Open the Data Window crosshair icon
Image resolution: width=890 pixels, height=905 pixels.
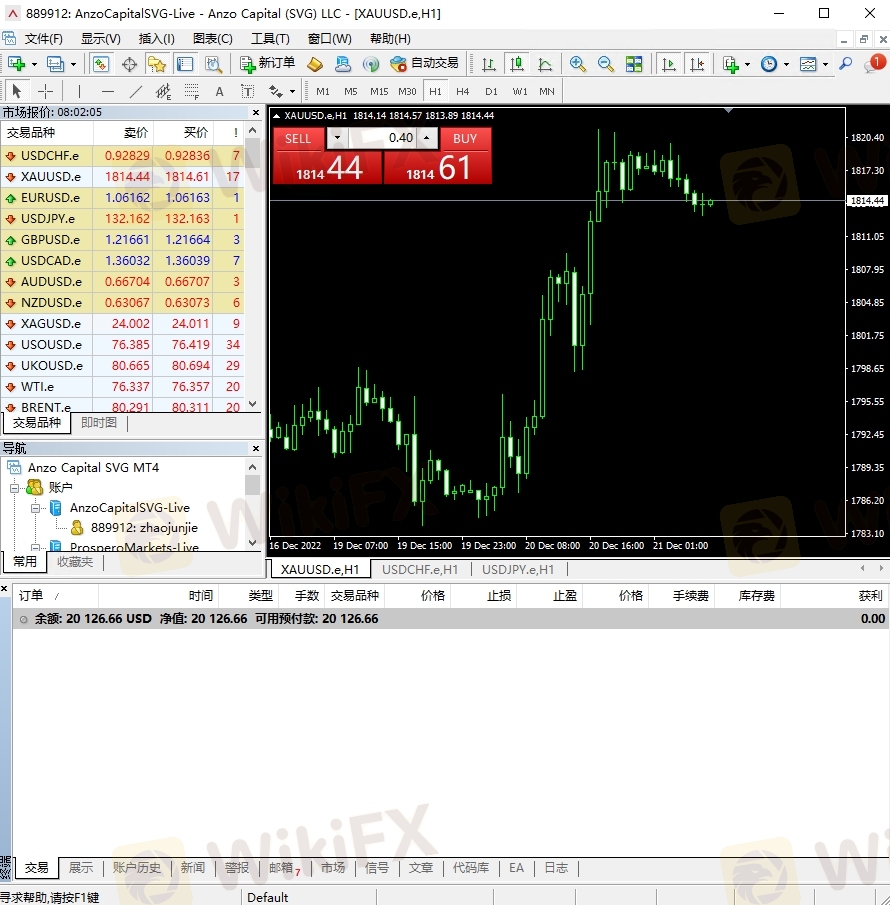pos(129,64)
